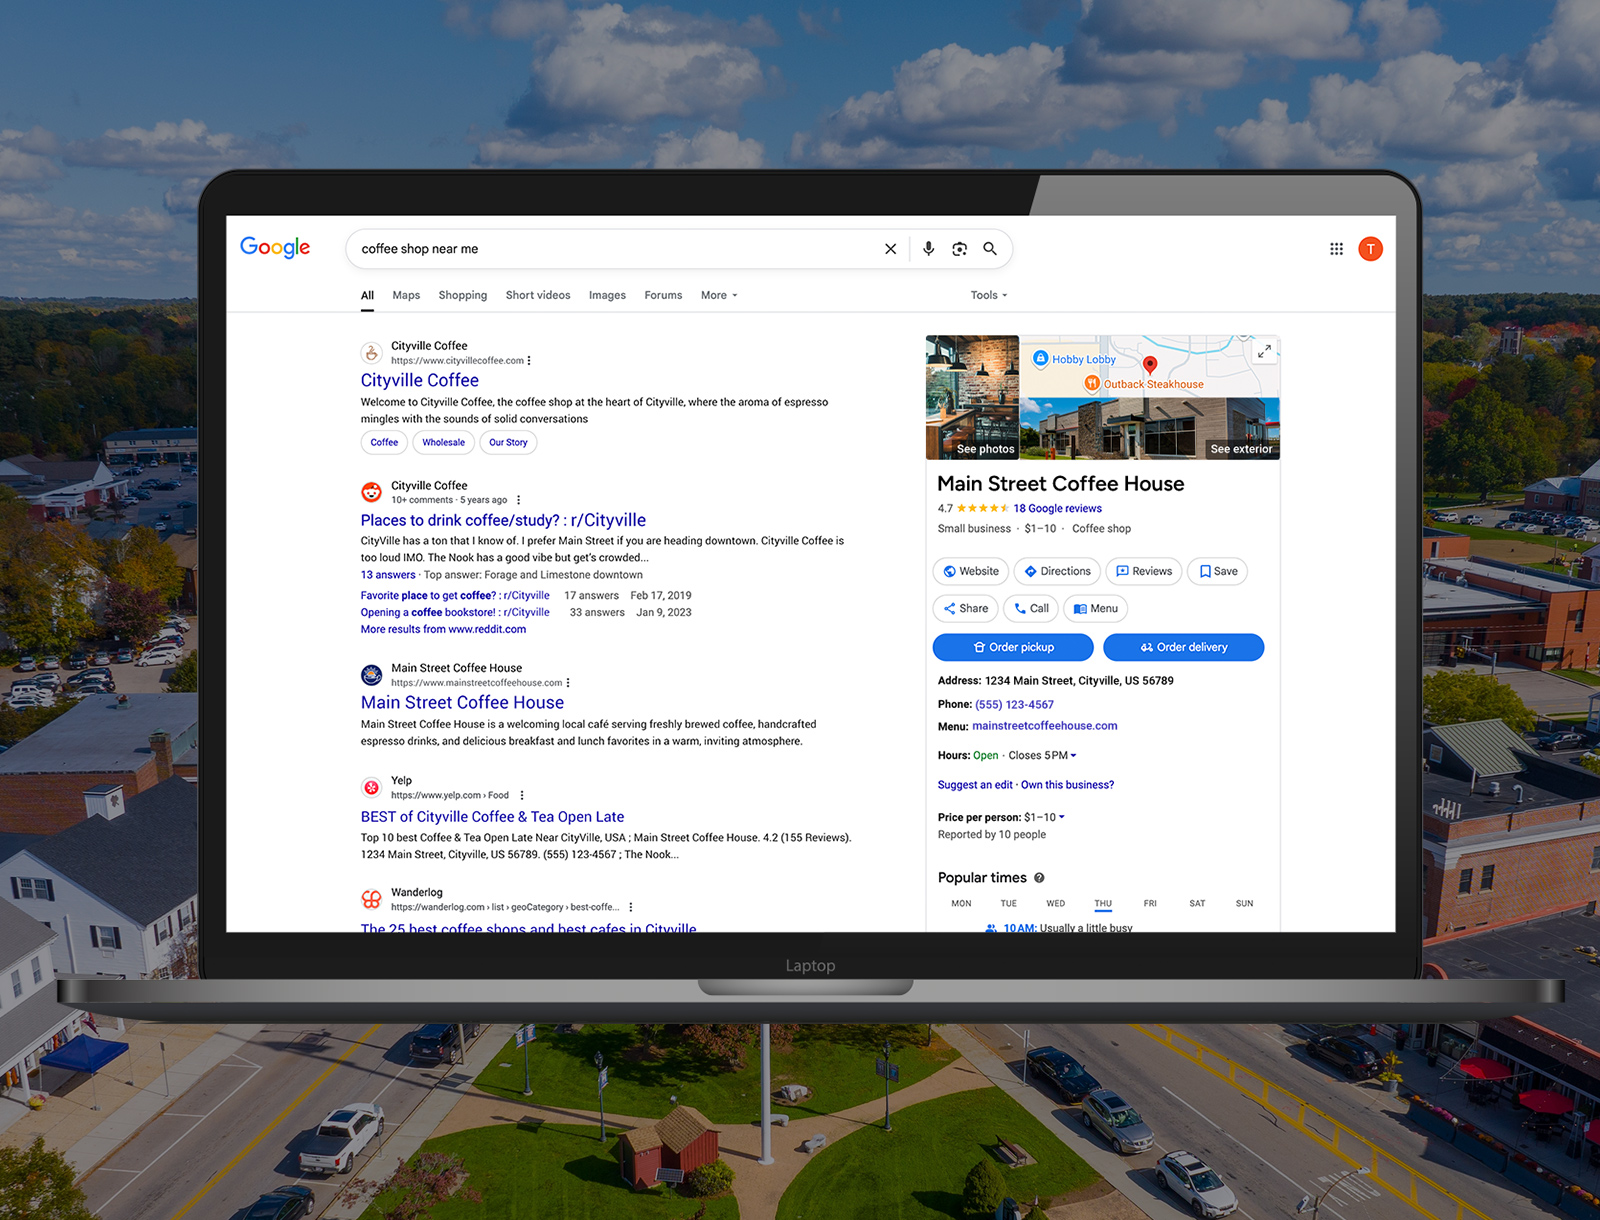Expand the Price per person $1–10 dropdown
1600x1220 pixels.
(x=1044, y=818)
